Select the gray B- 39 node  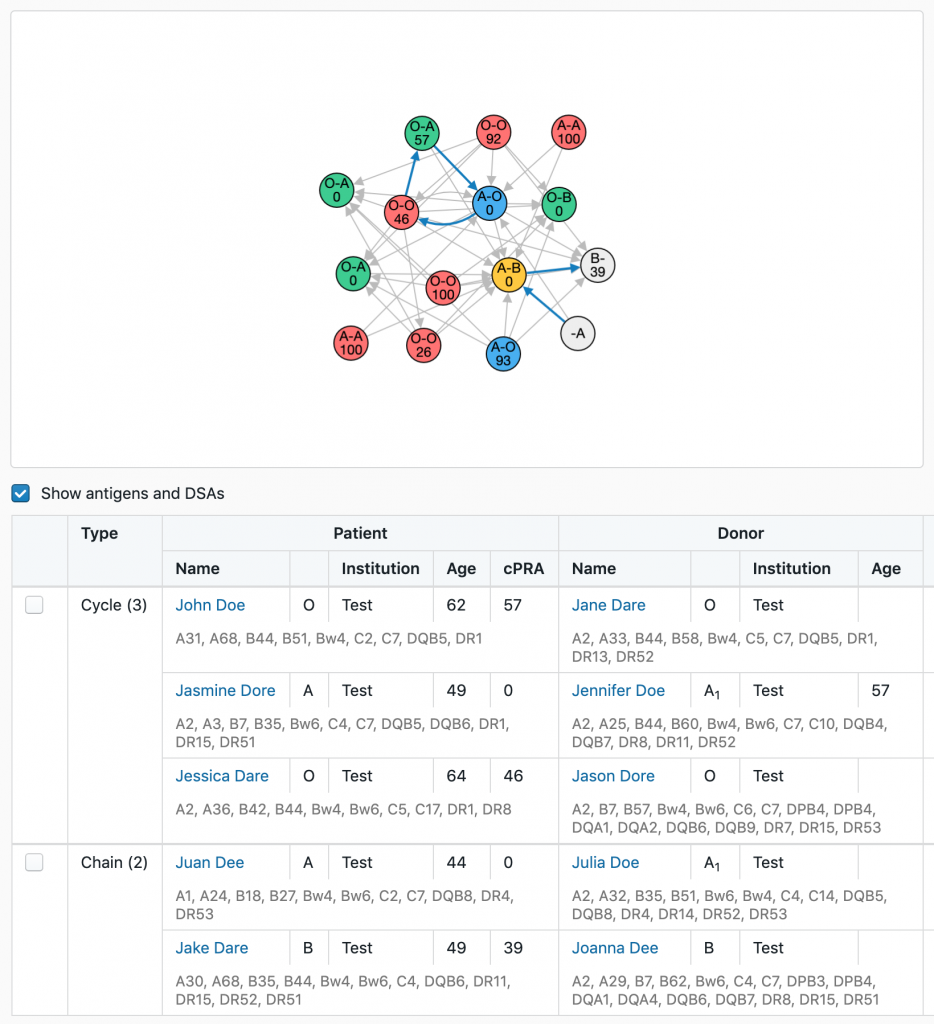[x=597, y=265]
